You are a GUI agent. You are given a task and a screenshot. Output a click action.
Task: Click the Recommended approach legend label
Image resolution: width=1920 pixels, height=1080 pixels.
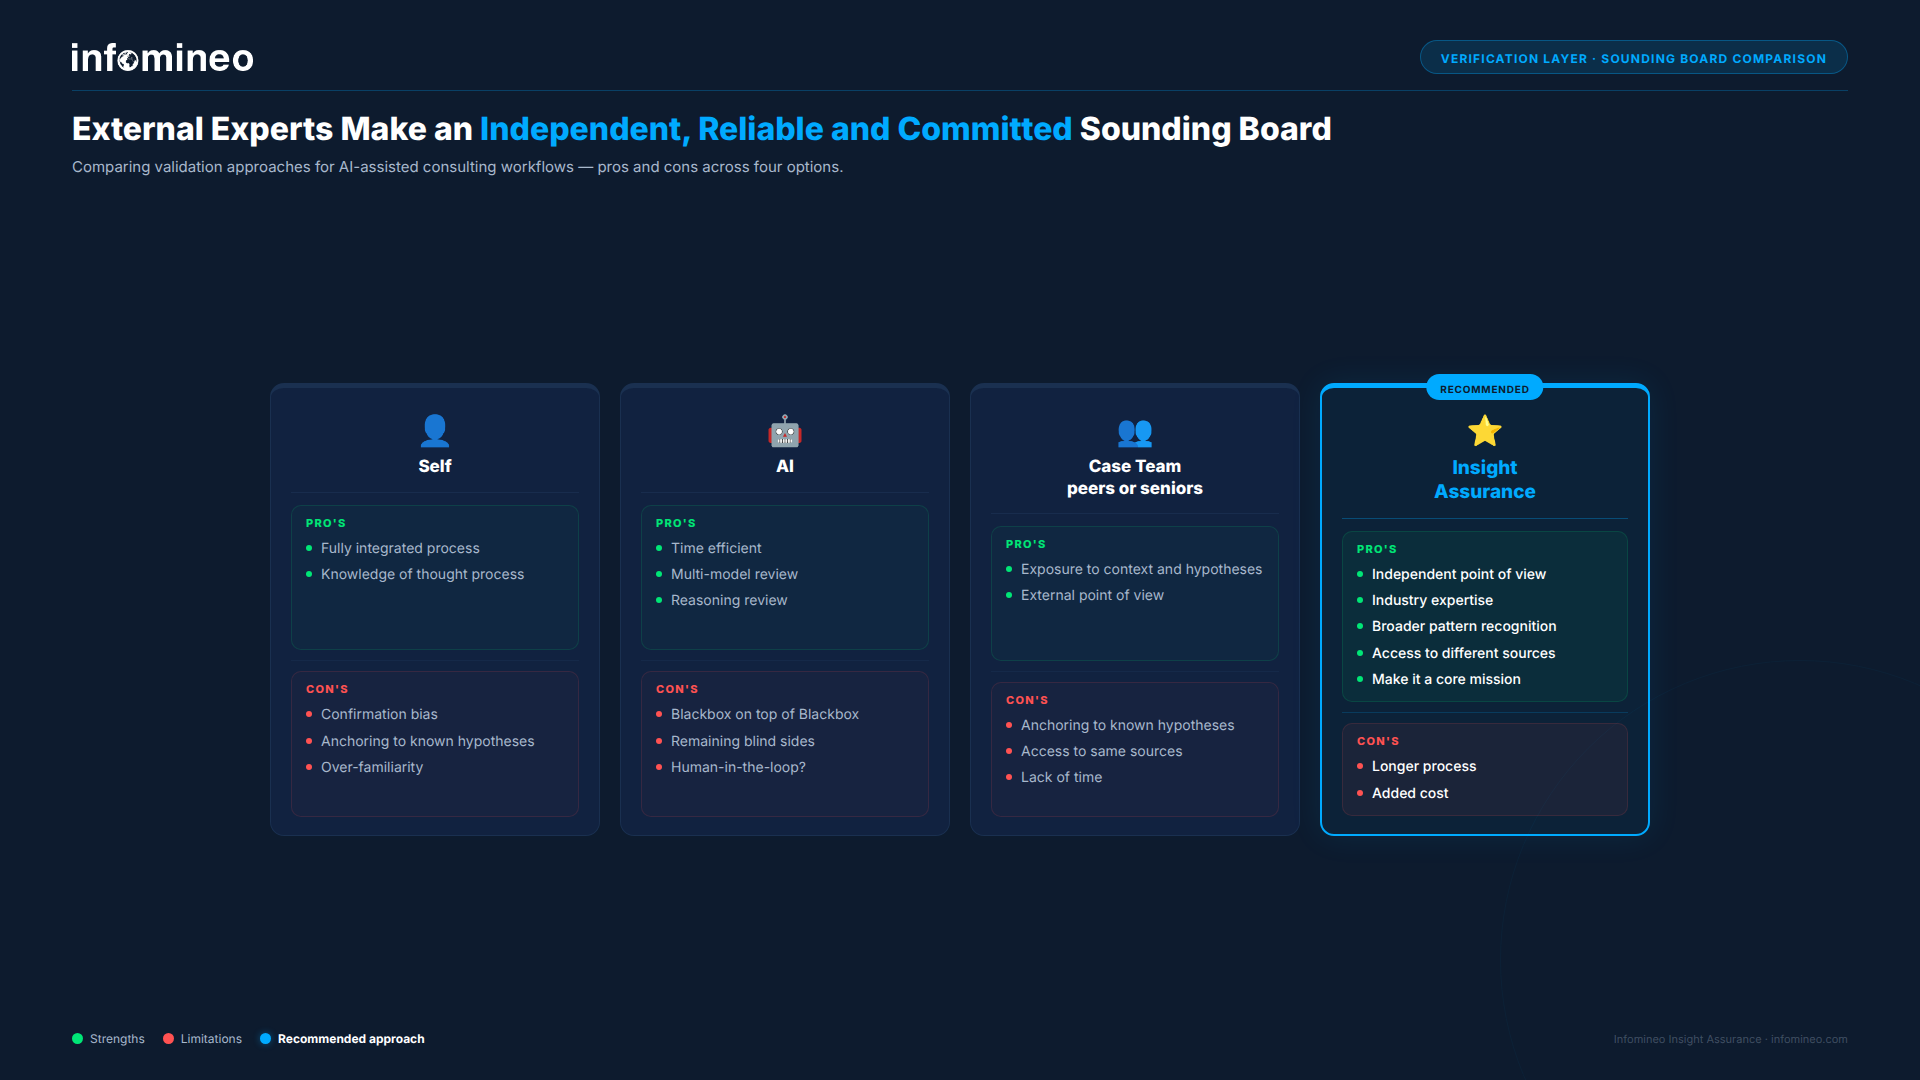click(351, 1039)
